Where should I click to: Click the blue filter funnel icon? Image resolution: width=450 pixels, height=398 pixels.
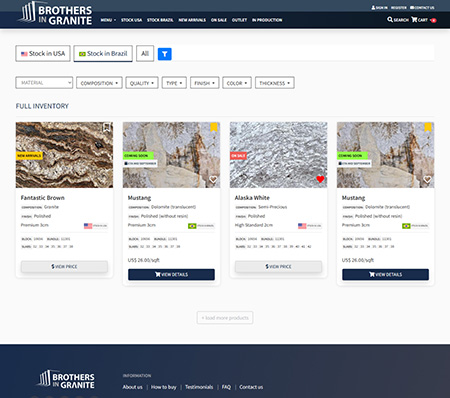click(165, 54)
